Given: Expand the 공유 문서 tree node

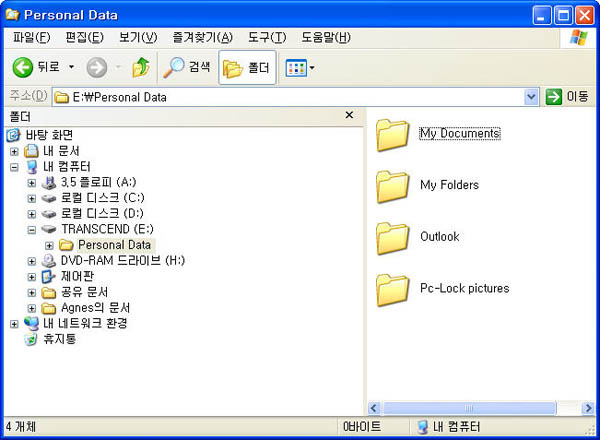Looking at the screenshot, I should pos(32,293).
